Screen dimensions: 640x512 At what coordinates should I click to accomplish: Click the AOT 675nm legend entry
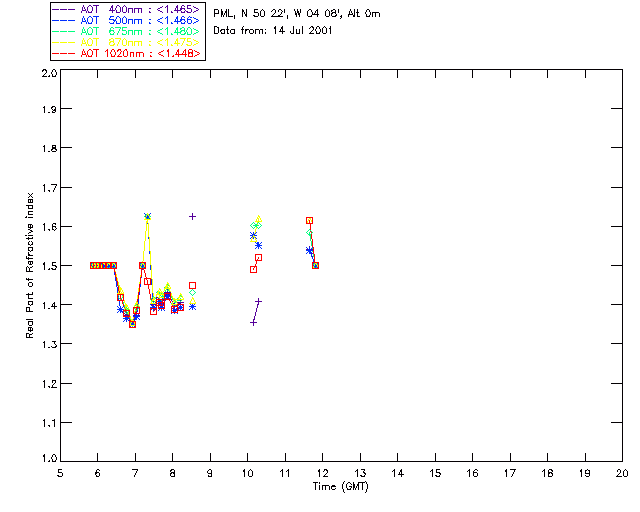pyautogui.click(x=126, y=31)
